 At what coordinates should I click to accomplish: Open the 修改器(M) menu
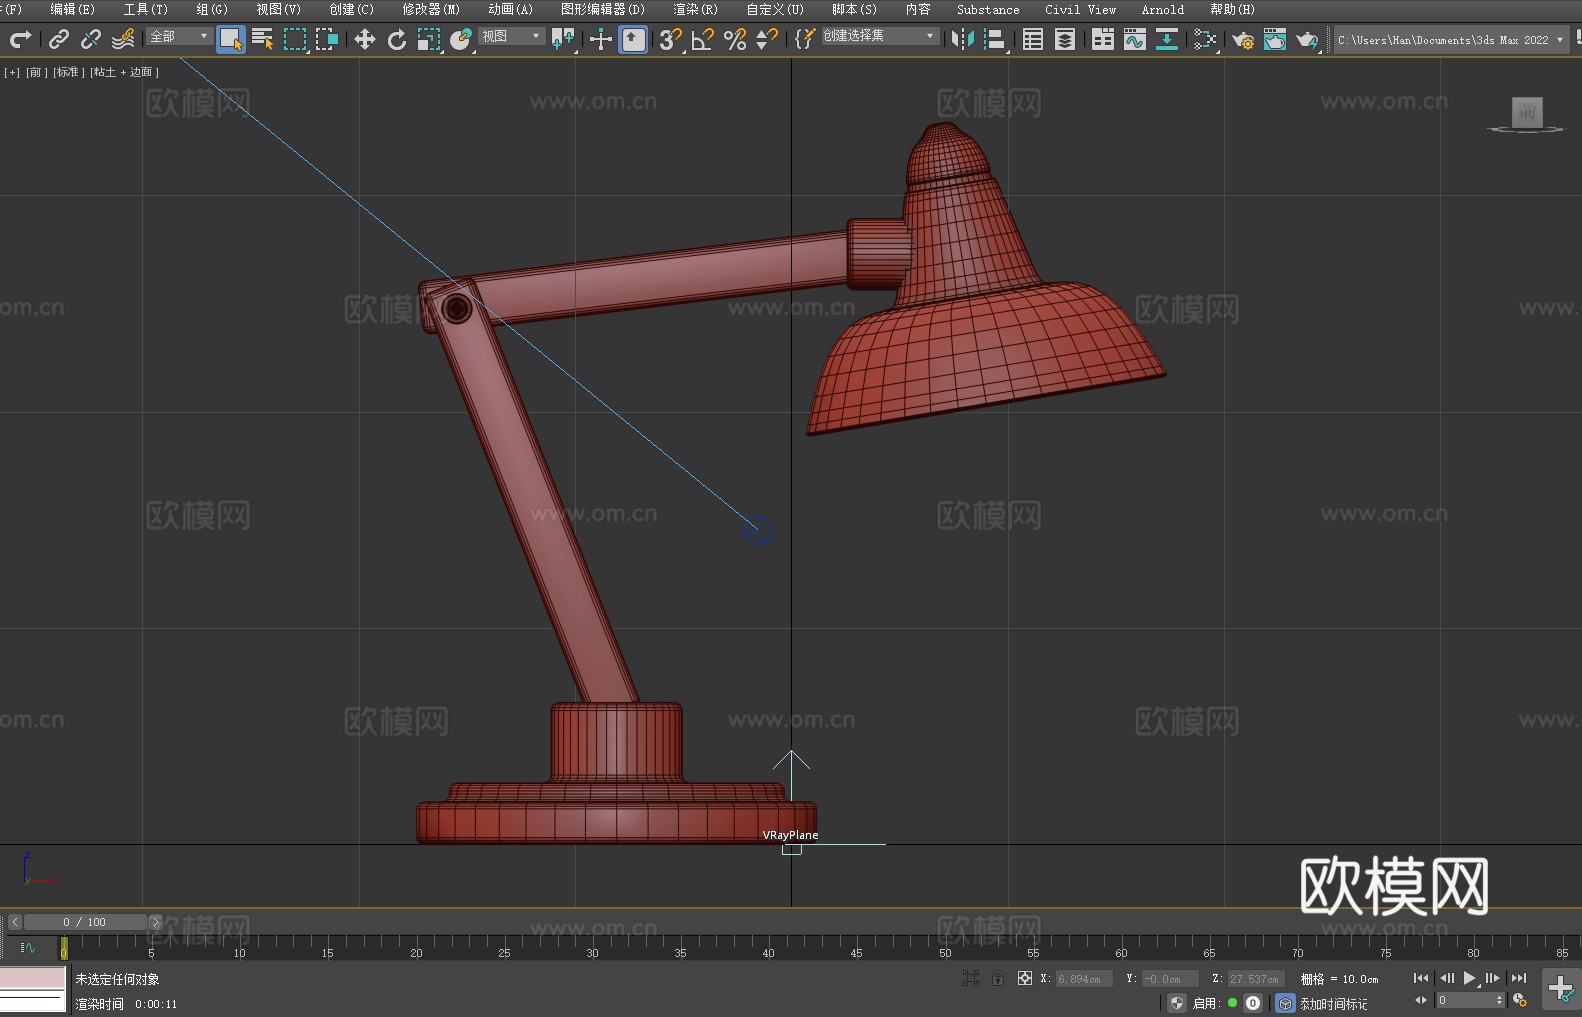coord(431,10)
